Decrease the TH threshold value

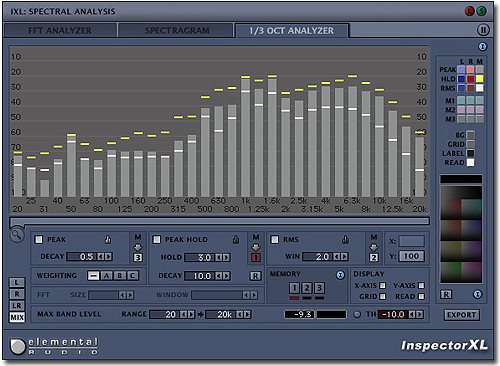click(412, 314)
